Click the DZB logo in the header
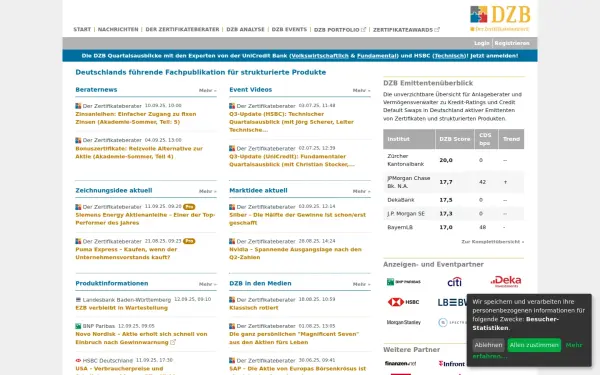 (x=500, y=18)
